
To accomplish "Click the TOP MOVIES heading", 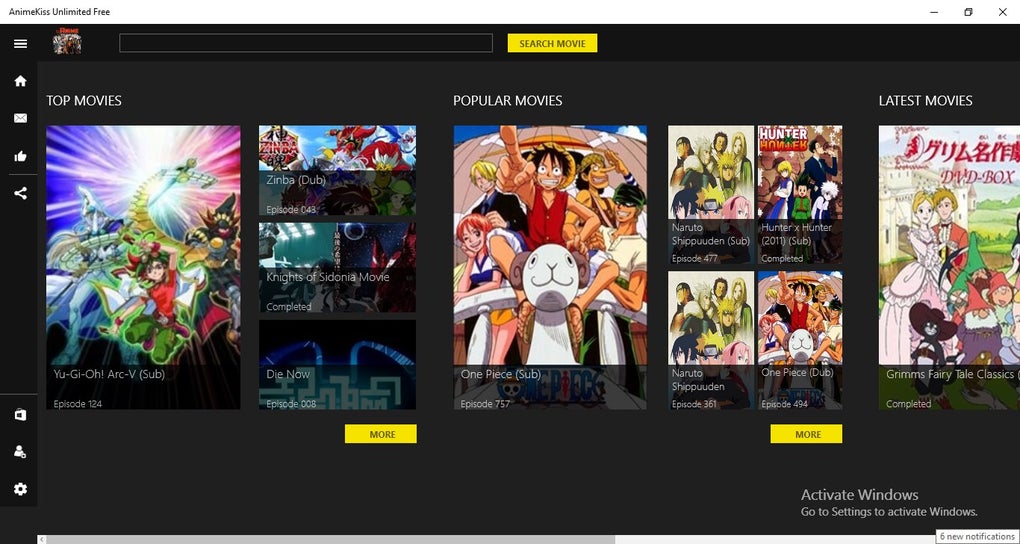I will tap(84, 101).
